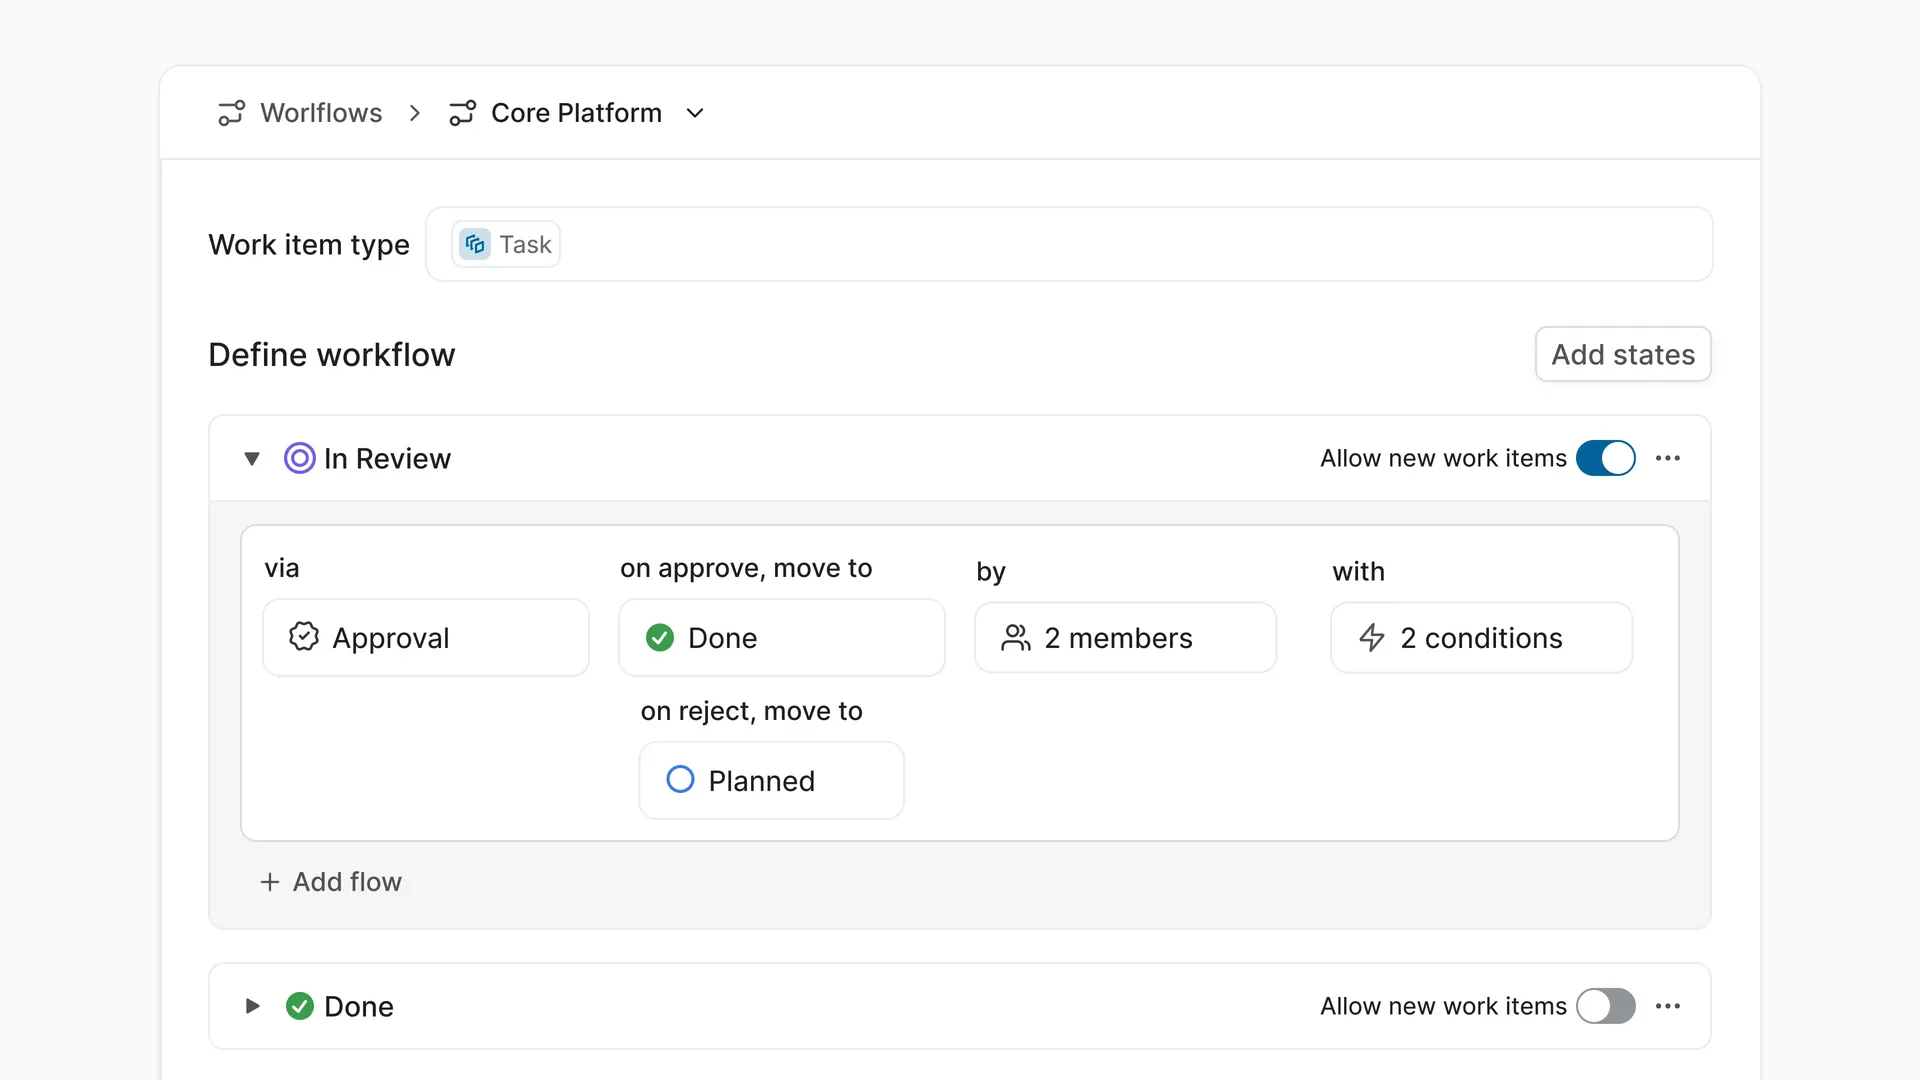Click the Task type icon

[475, 244]
